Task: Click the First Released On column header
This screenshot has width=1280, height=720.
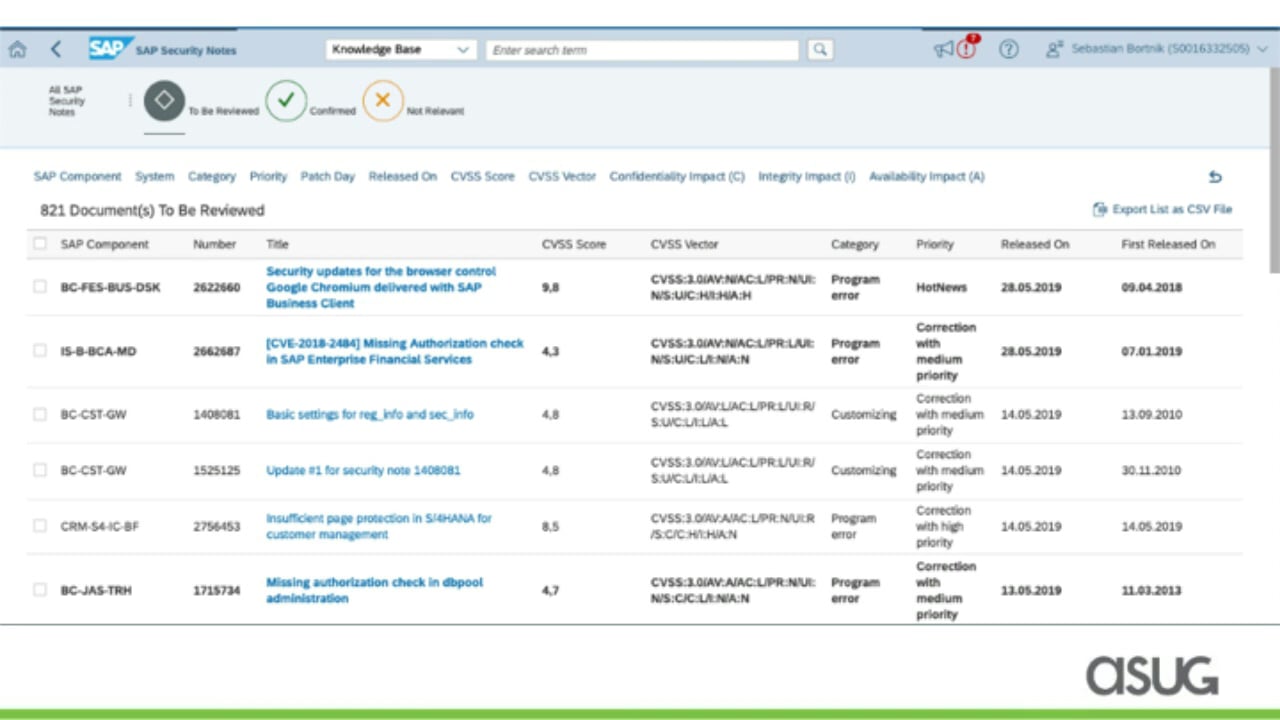Action: click(1168, 244)
